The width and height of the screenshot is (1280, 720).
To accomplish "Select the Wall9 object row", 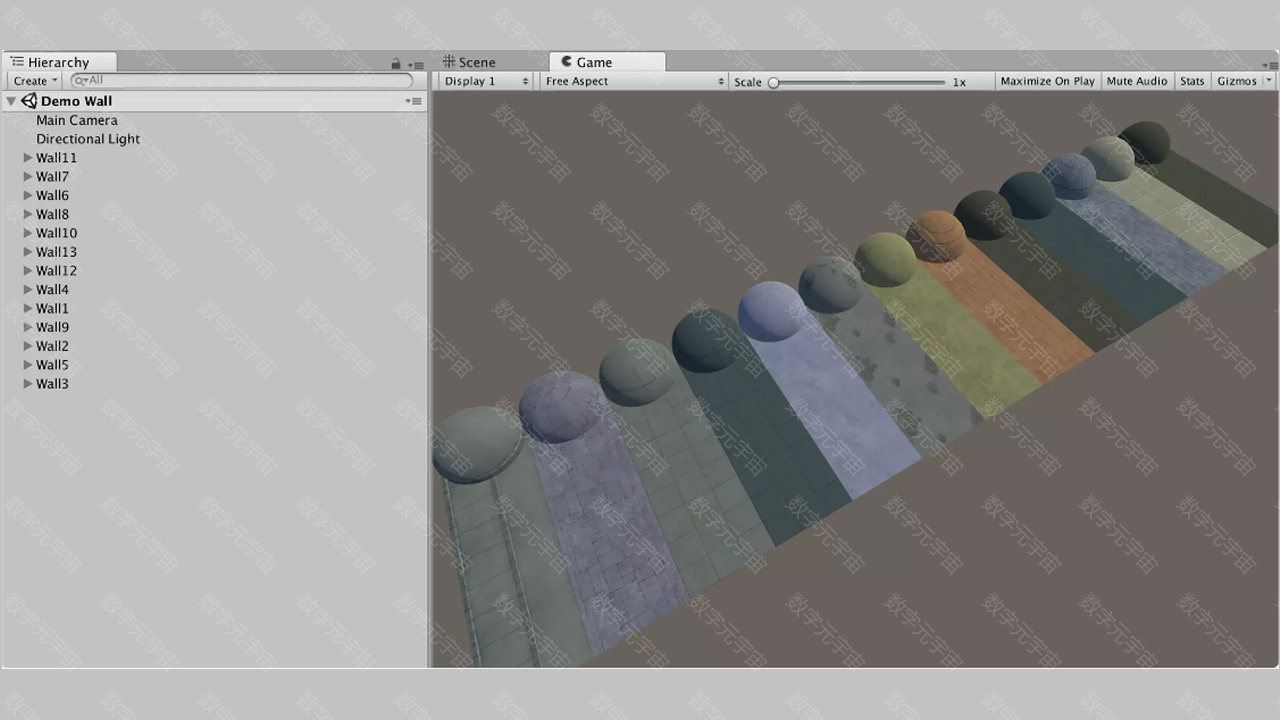I will point(215,327).
